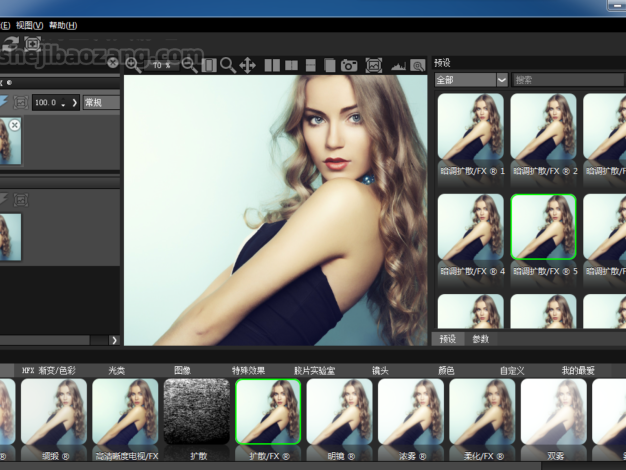Switch to the 参数 tab
This screenshot has width=626, height=470.
[x=481, y=339]
